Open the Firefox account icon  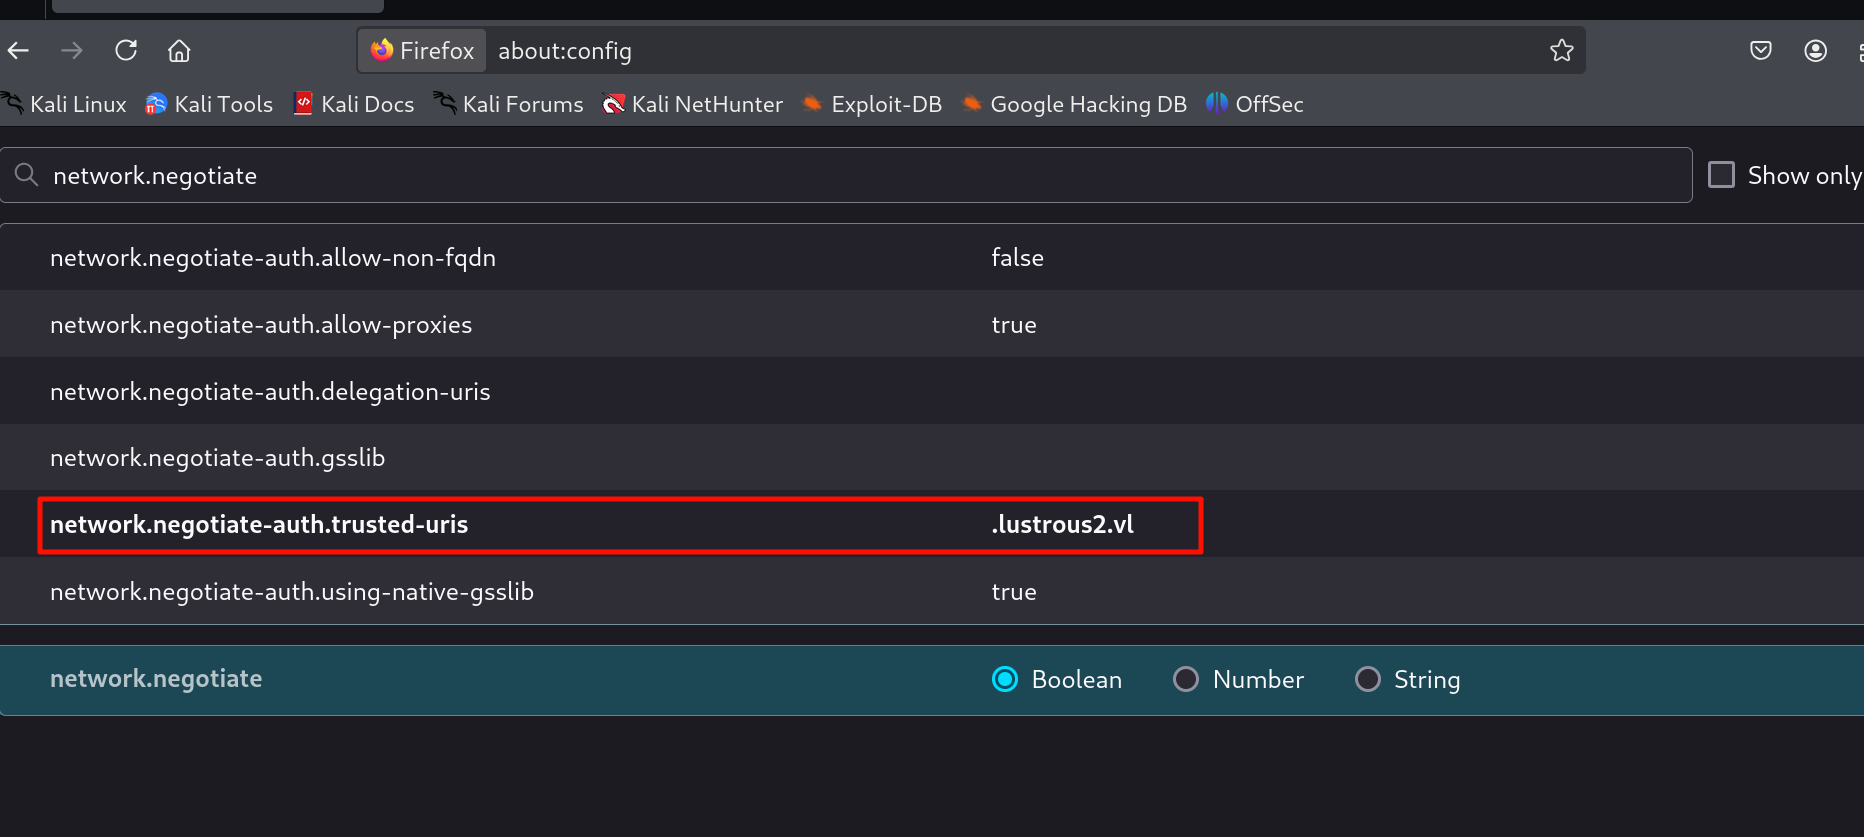1815,50
